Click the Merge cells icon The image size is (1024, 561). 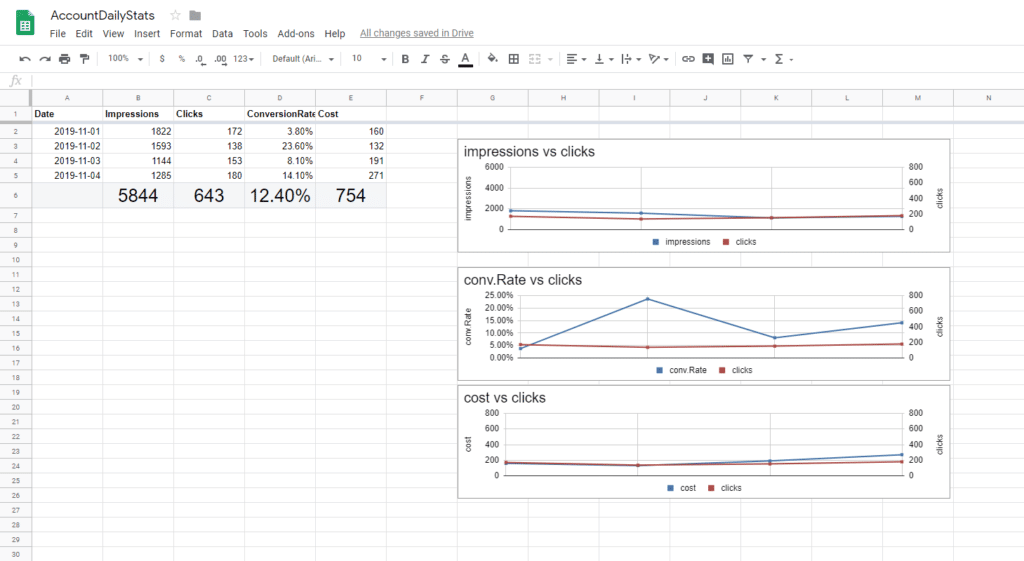(x=535, y=59)
